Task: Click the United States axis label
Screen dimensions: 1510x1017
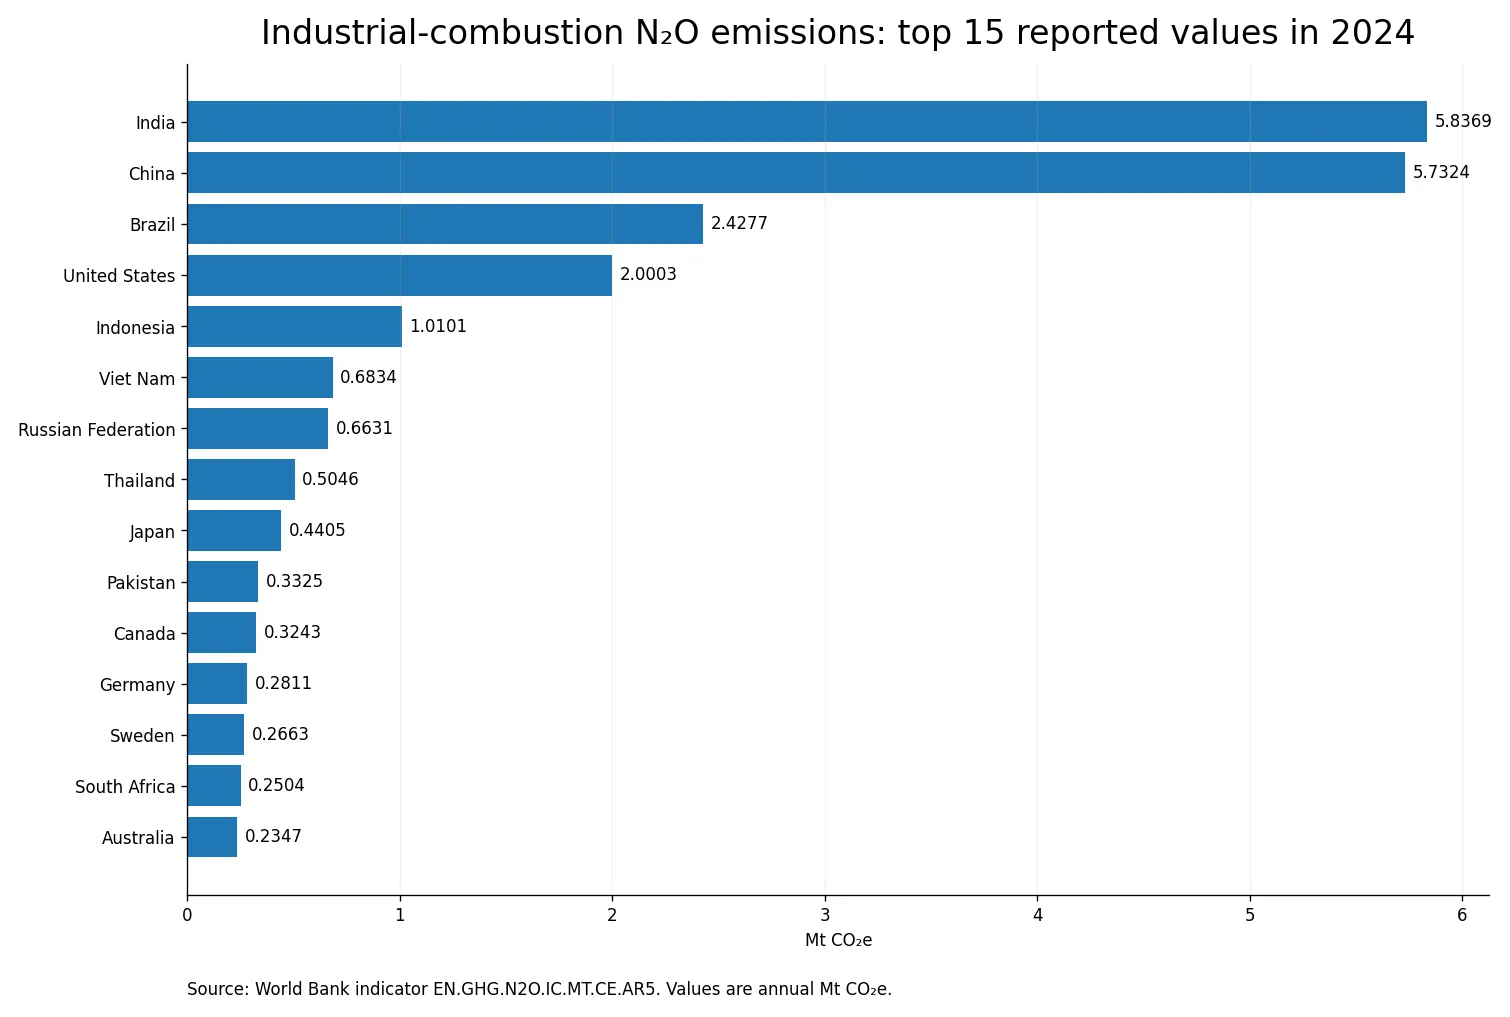Action: point(119,276)
